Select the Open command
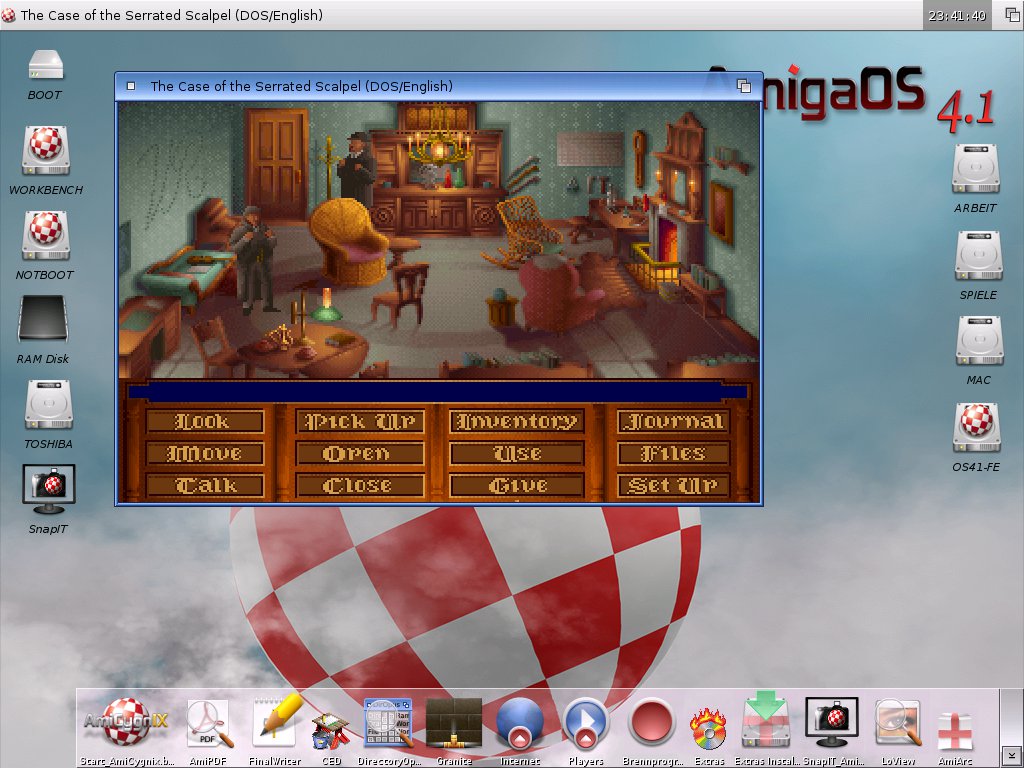The height and width of the screenshot is (768, 1024). 360,453
